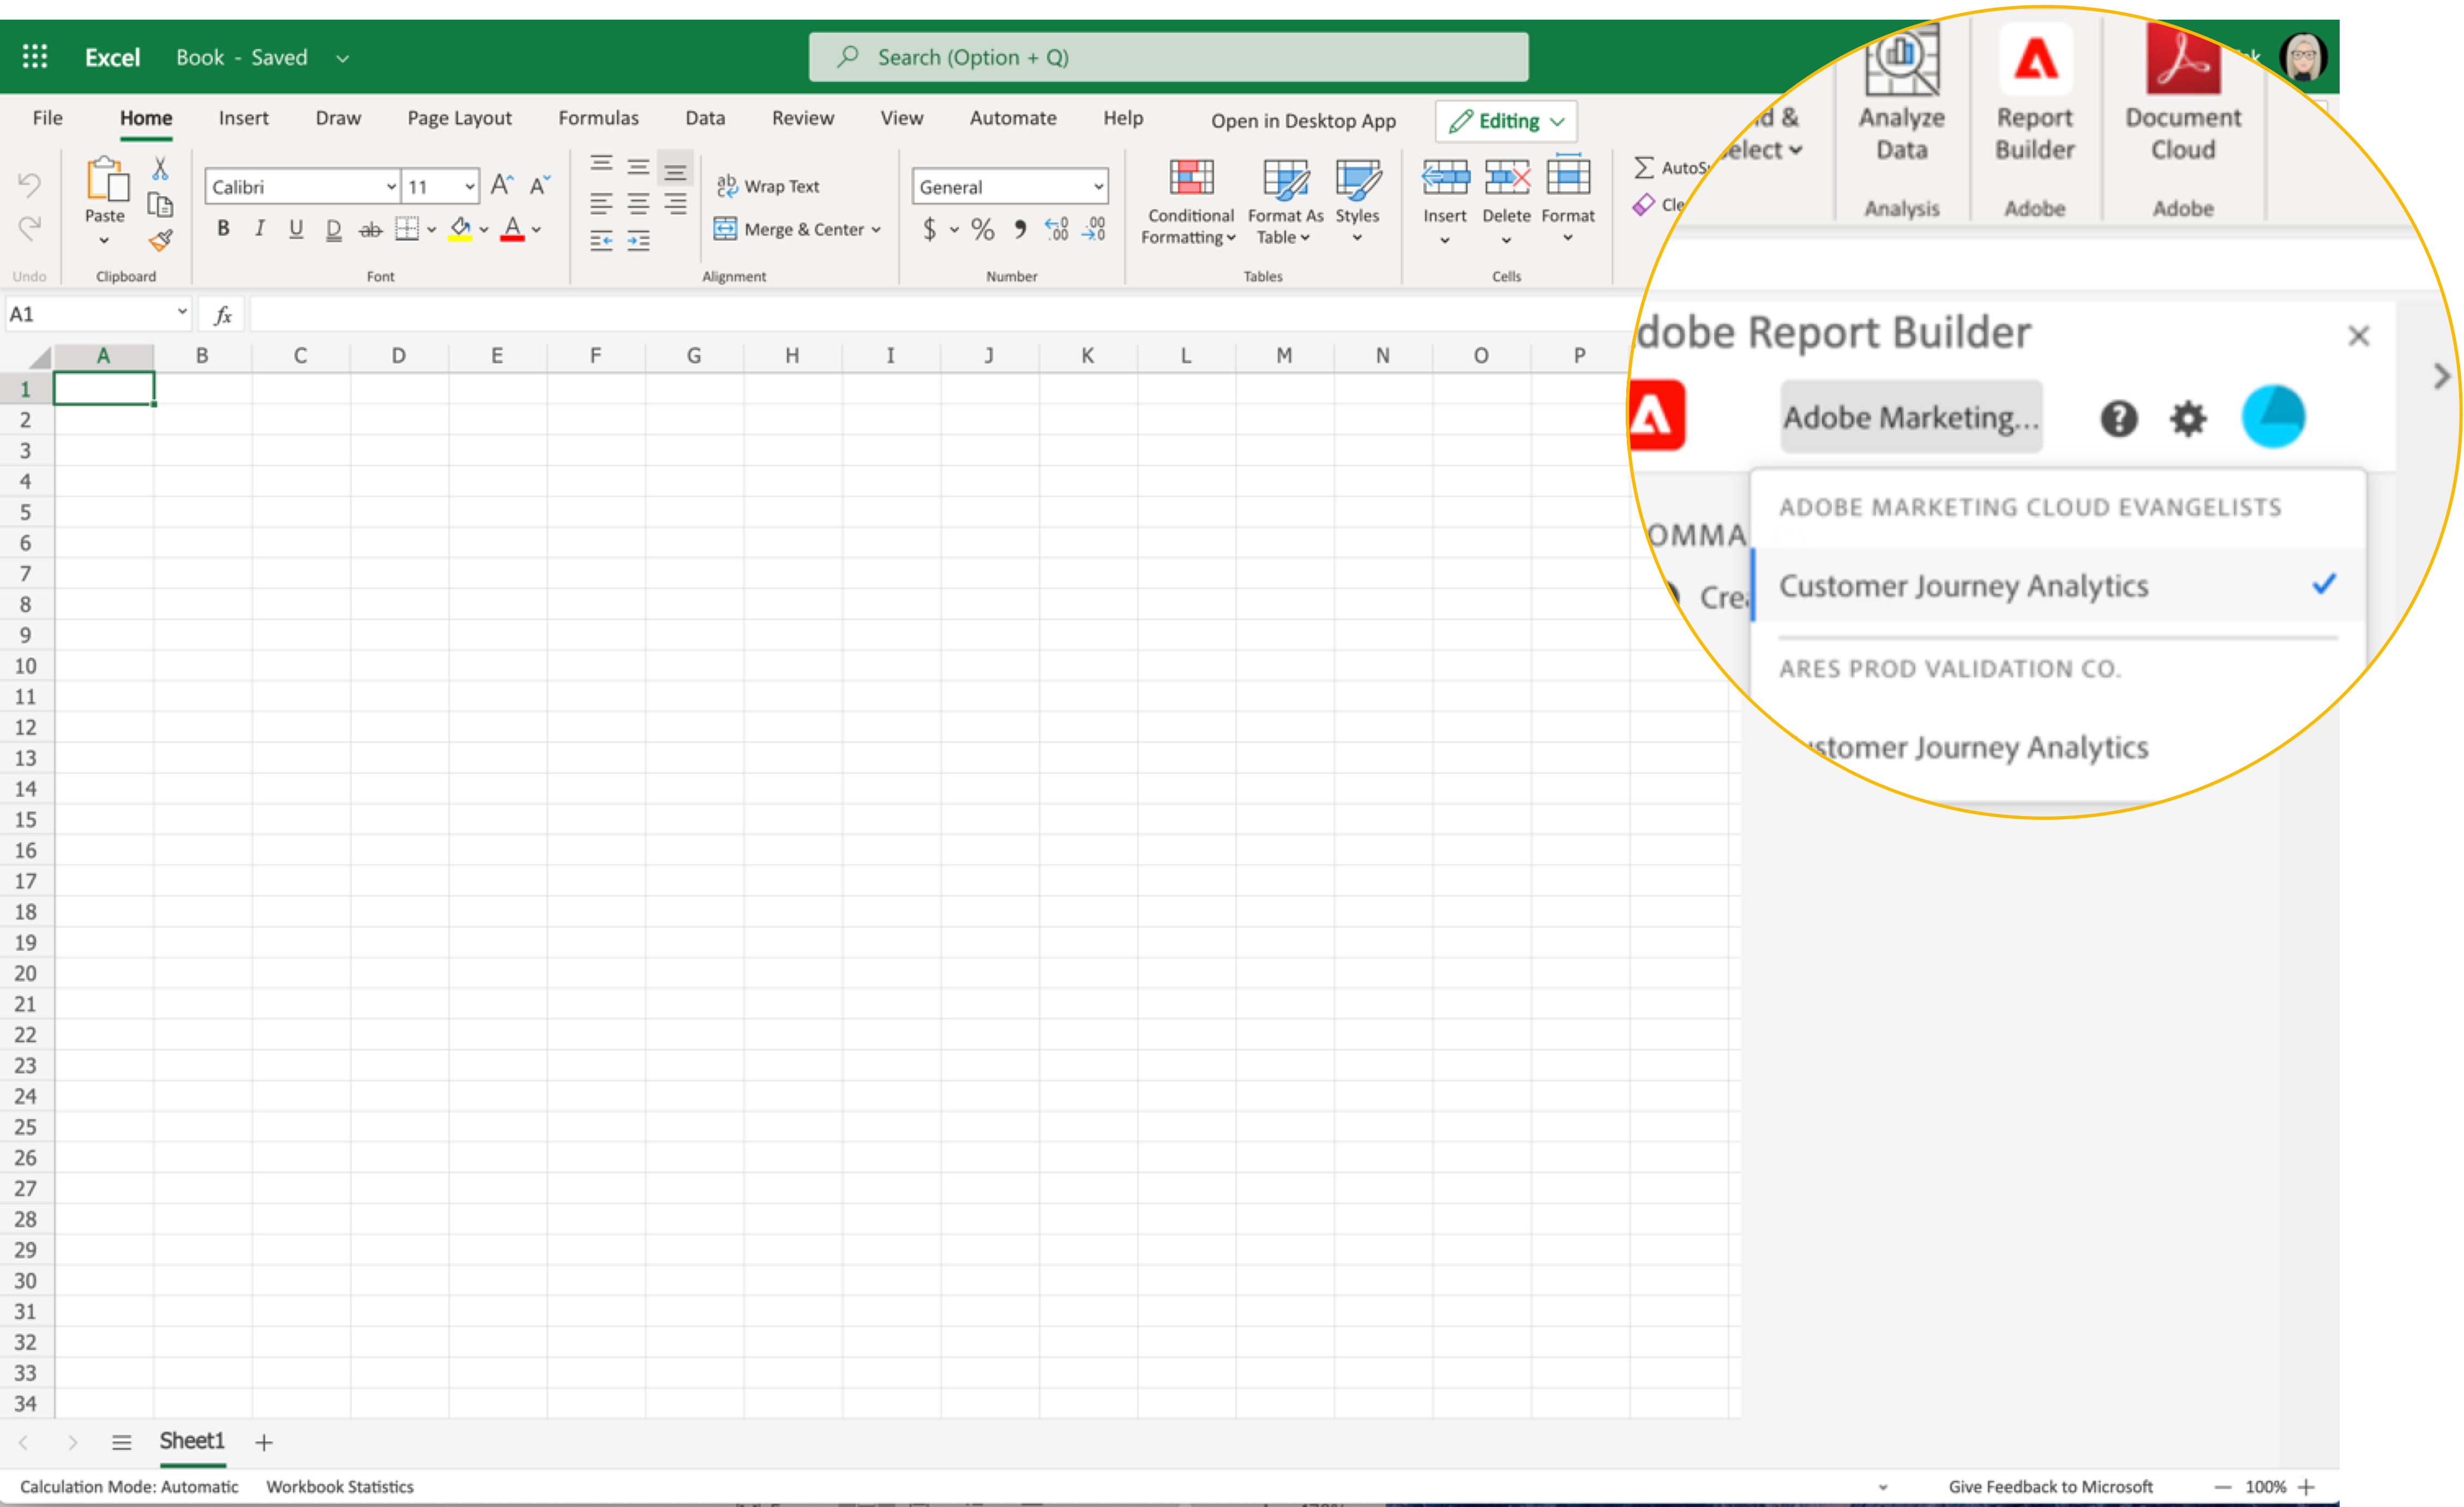Toggle italic formatting
This screenshot has height=1507, width=2464.
pyautogui.click(x=259, y=229)
